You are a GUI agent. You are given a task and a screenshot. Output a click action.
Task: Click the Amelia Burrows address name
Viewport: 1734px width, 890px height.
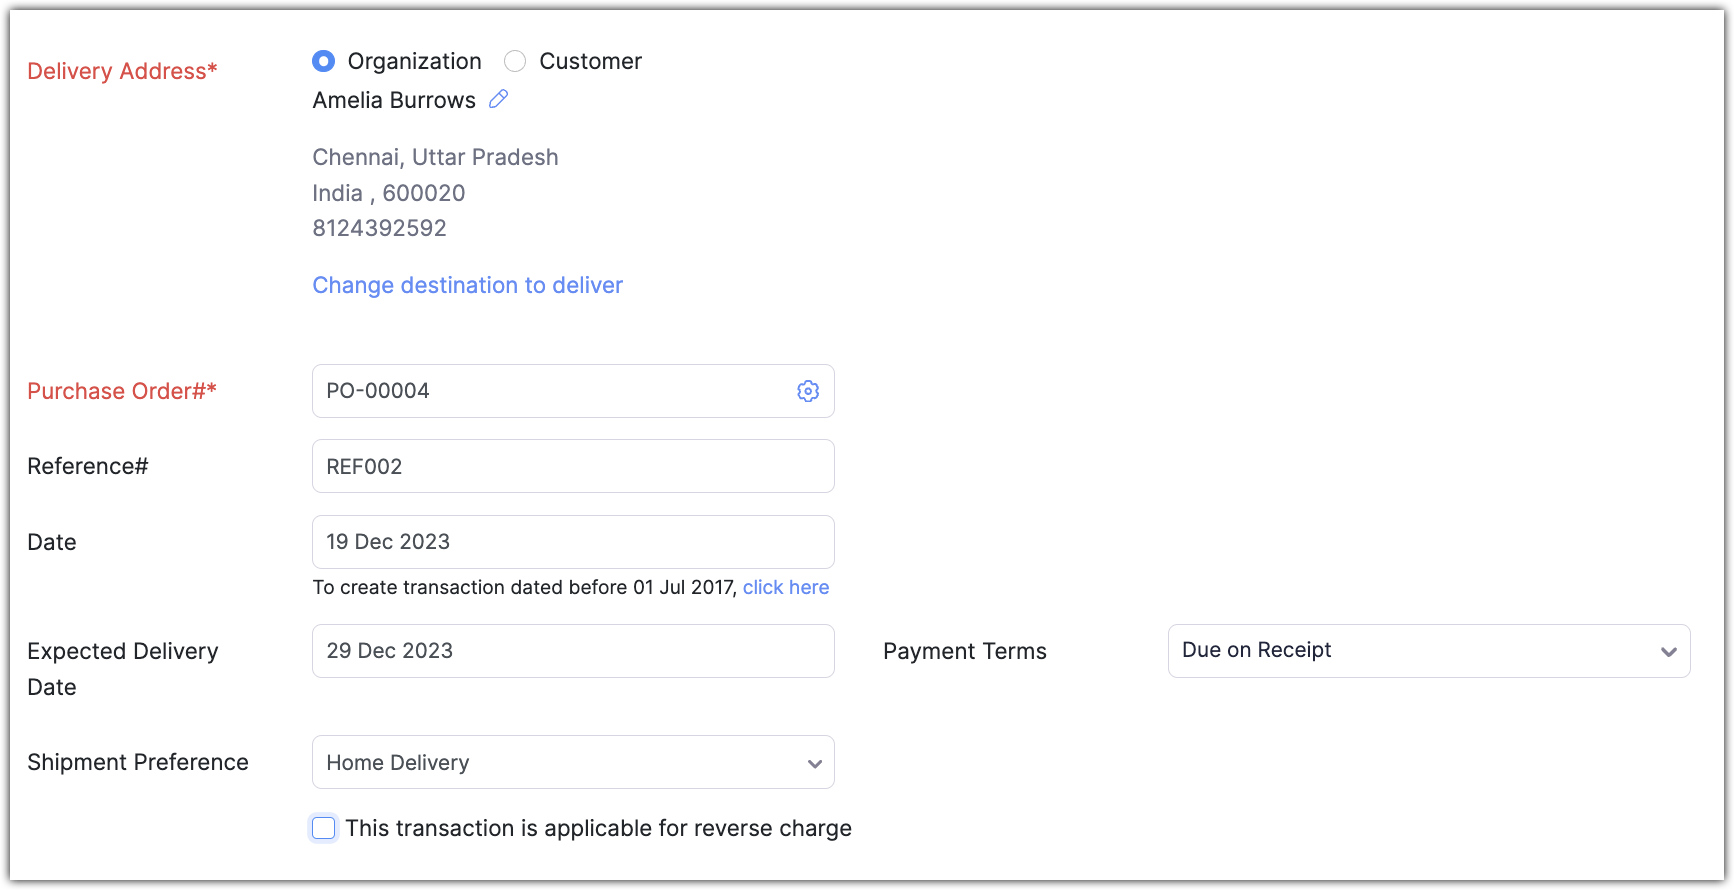(x=394, y=100)
